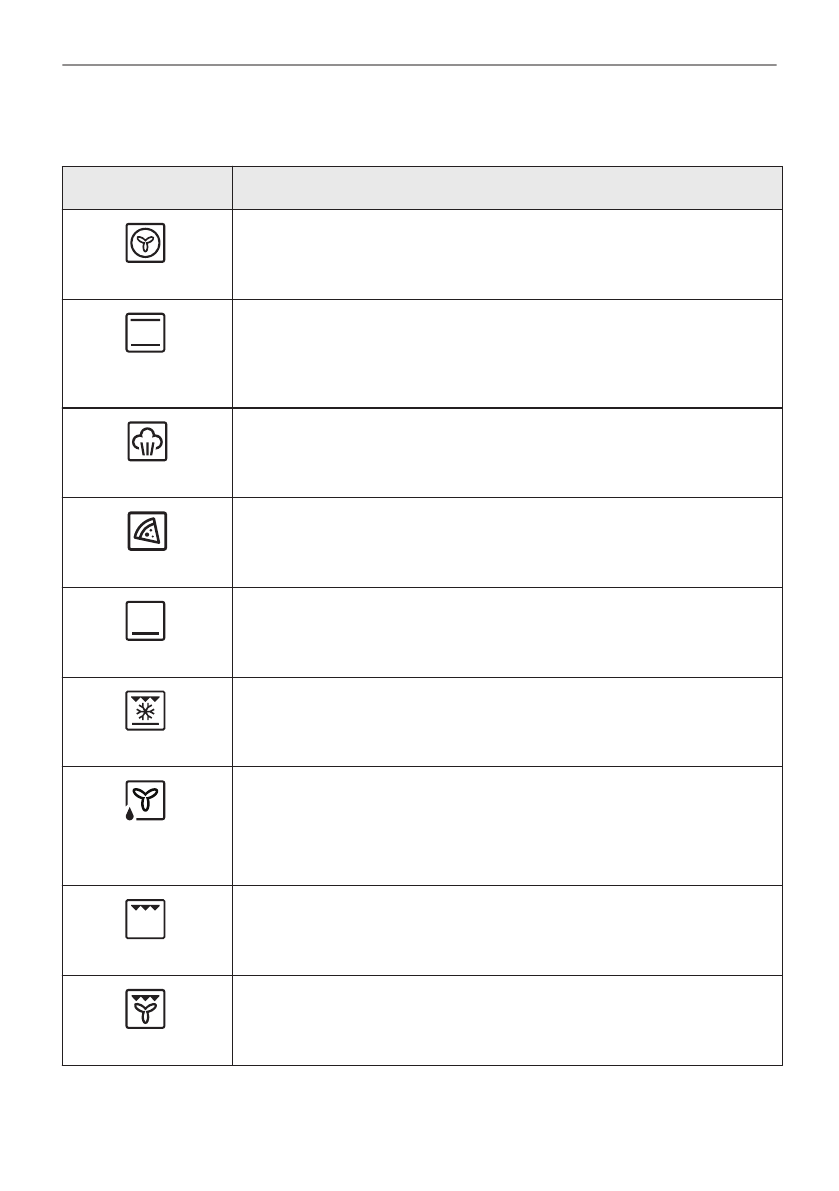Click the Frozen Foods snowflake icon
Image resolution: width=839 pixels, height=1191 pixels.
146,711
